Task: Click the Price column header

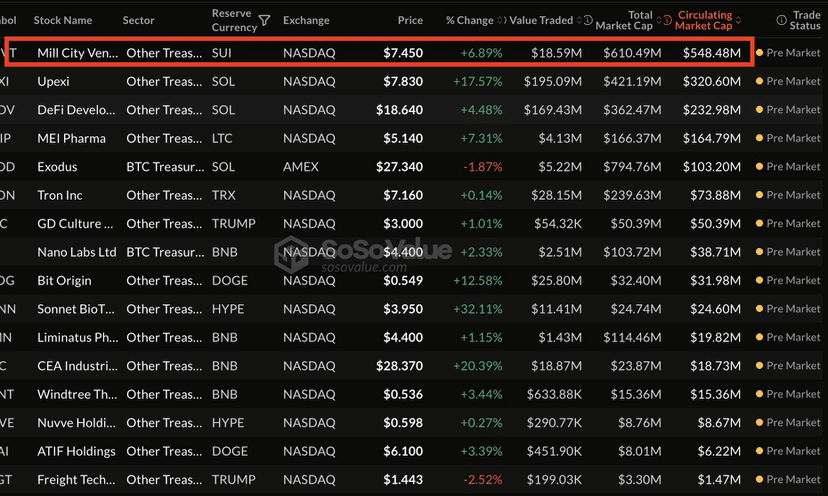Action: pos(410,20)
